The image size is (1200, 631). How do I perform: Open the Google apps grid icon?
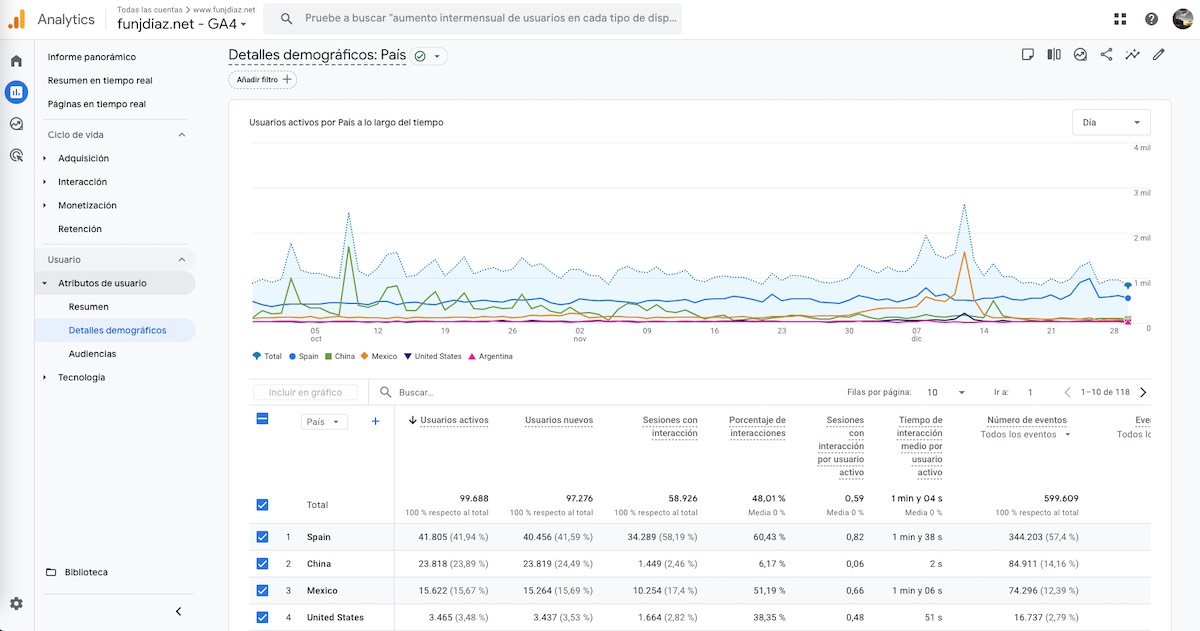[1120, 19]
